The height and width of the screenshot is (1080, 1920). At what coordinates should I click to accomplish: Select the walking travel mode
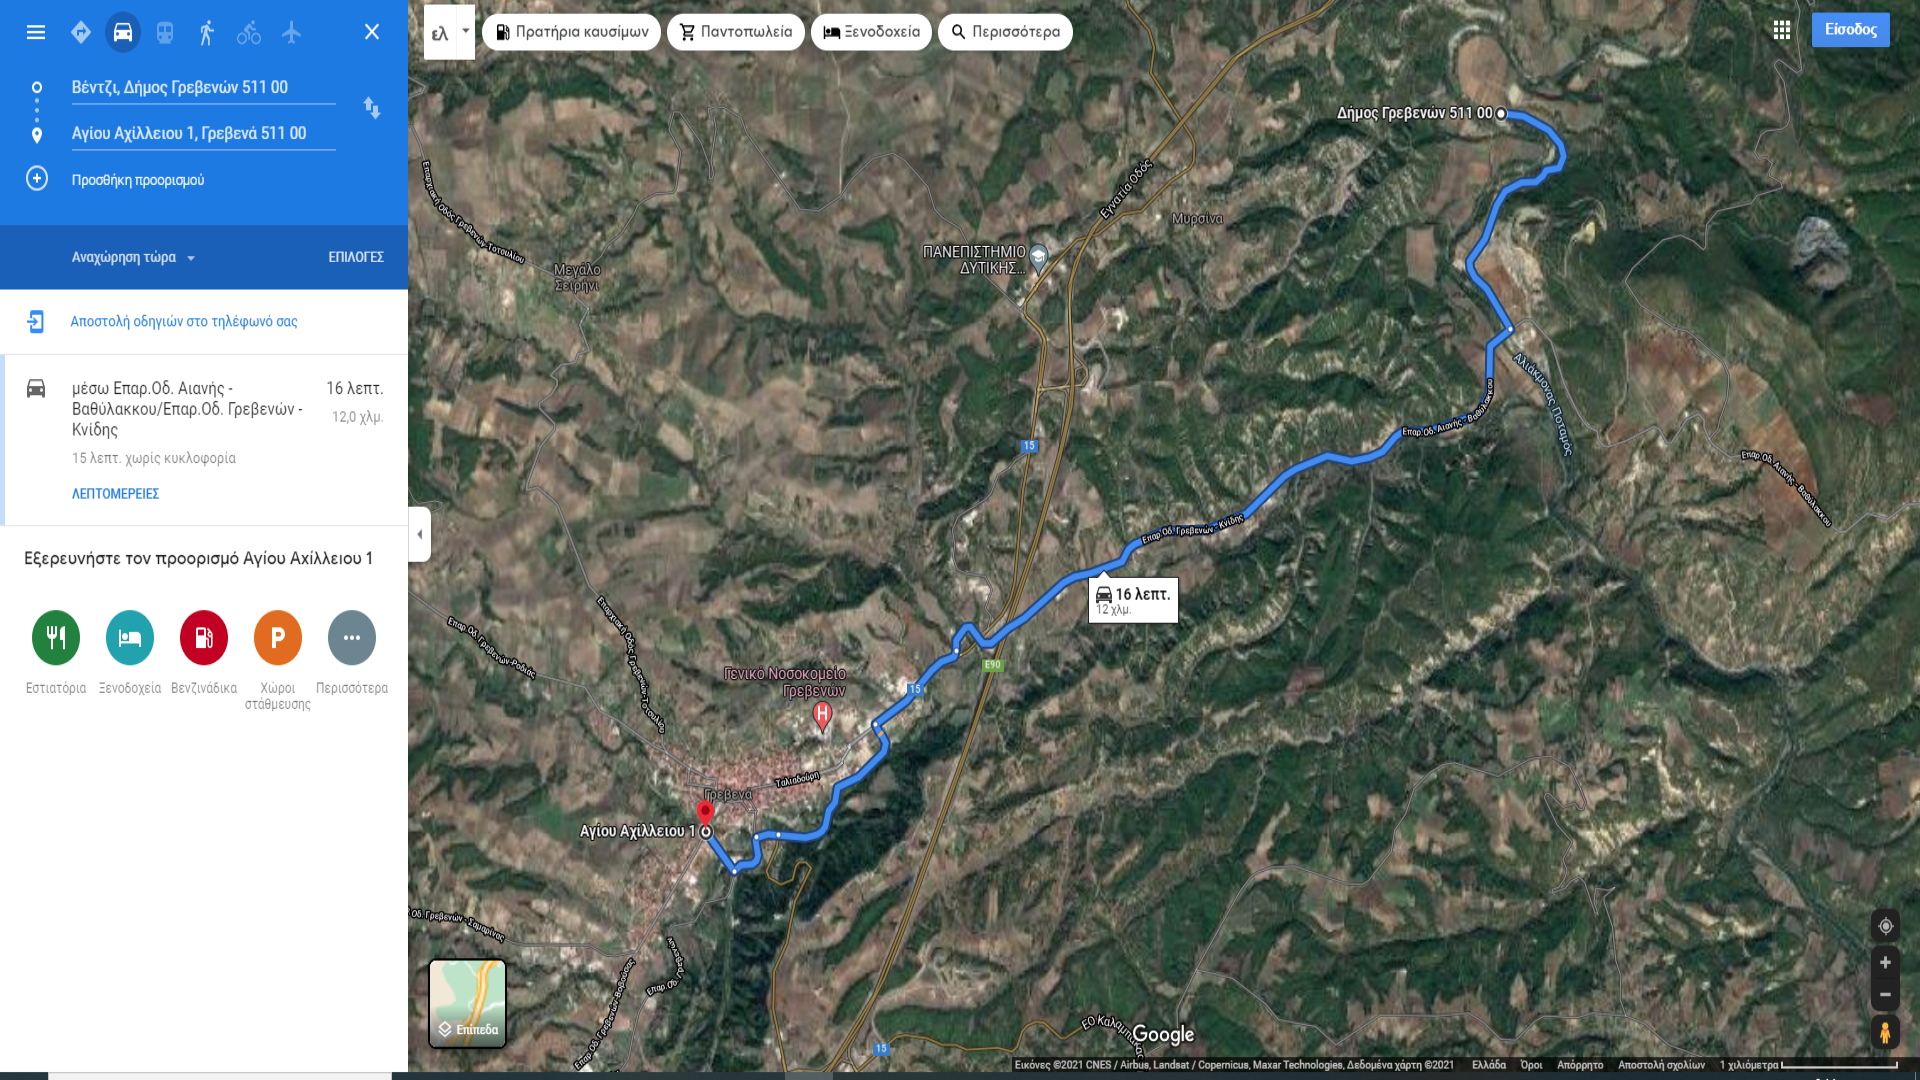coord(207,32)
